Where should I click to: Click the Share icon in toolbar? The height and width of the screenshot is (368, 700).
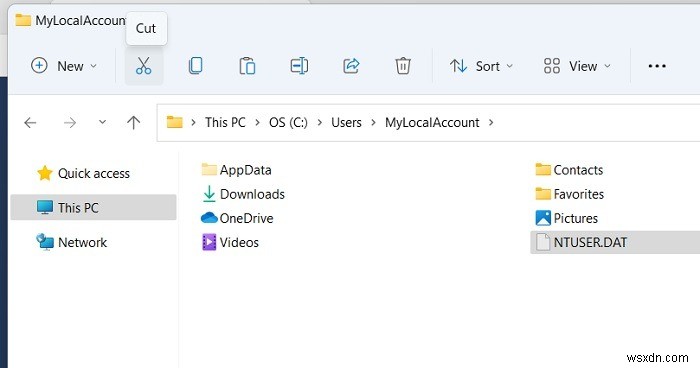351,66
